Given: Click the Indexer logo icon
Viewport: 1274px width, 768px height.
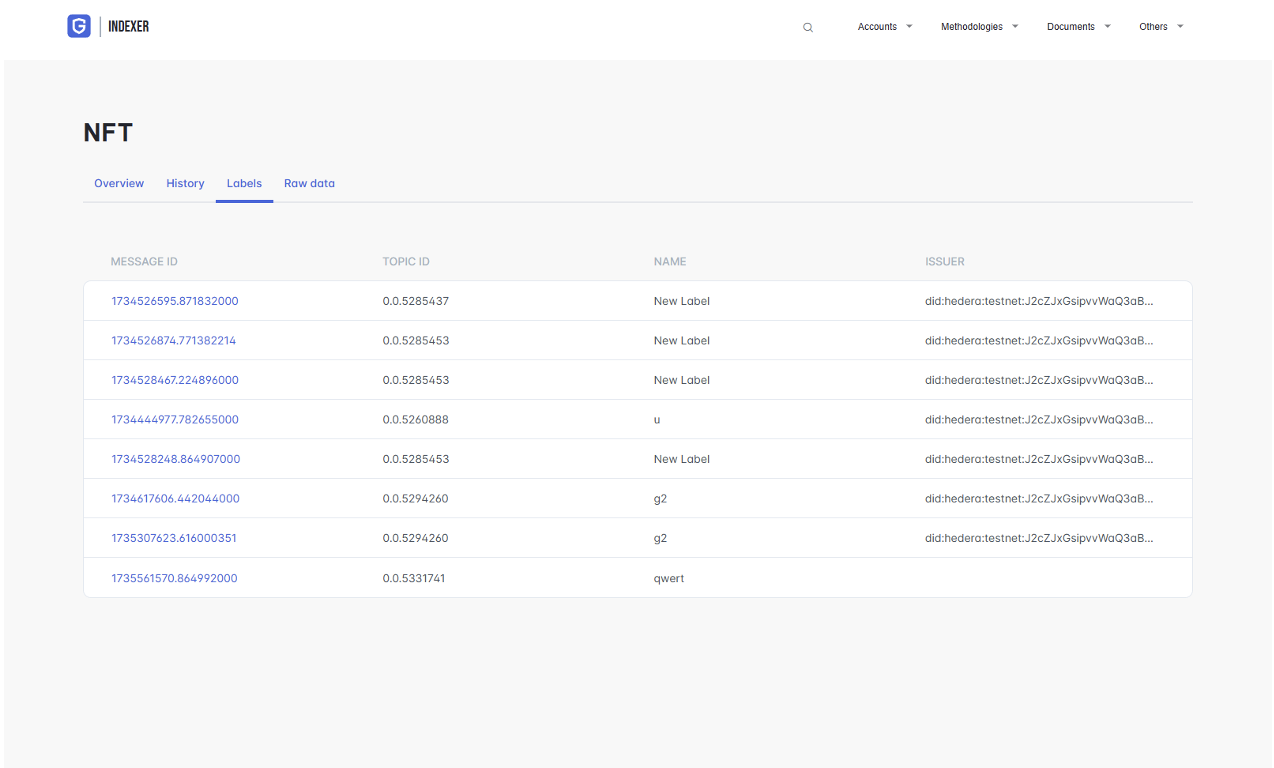Looking at the screenshot, I should tap(79, 27).
